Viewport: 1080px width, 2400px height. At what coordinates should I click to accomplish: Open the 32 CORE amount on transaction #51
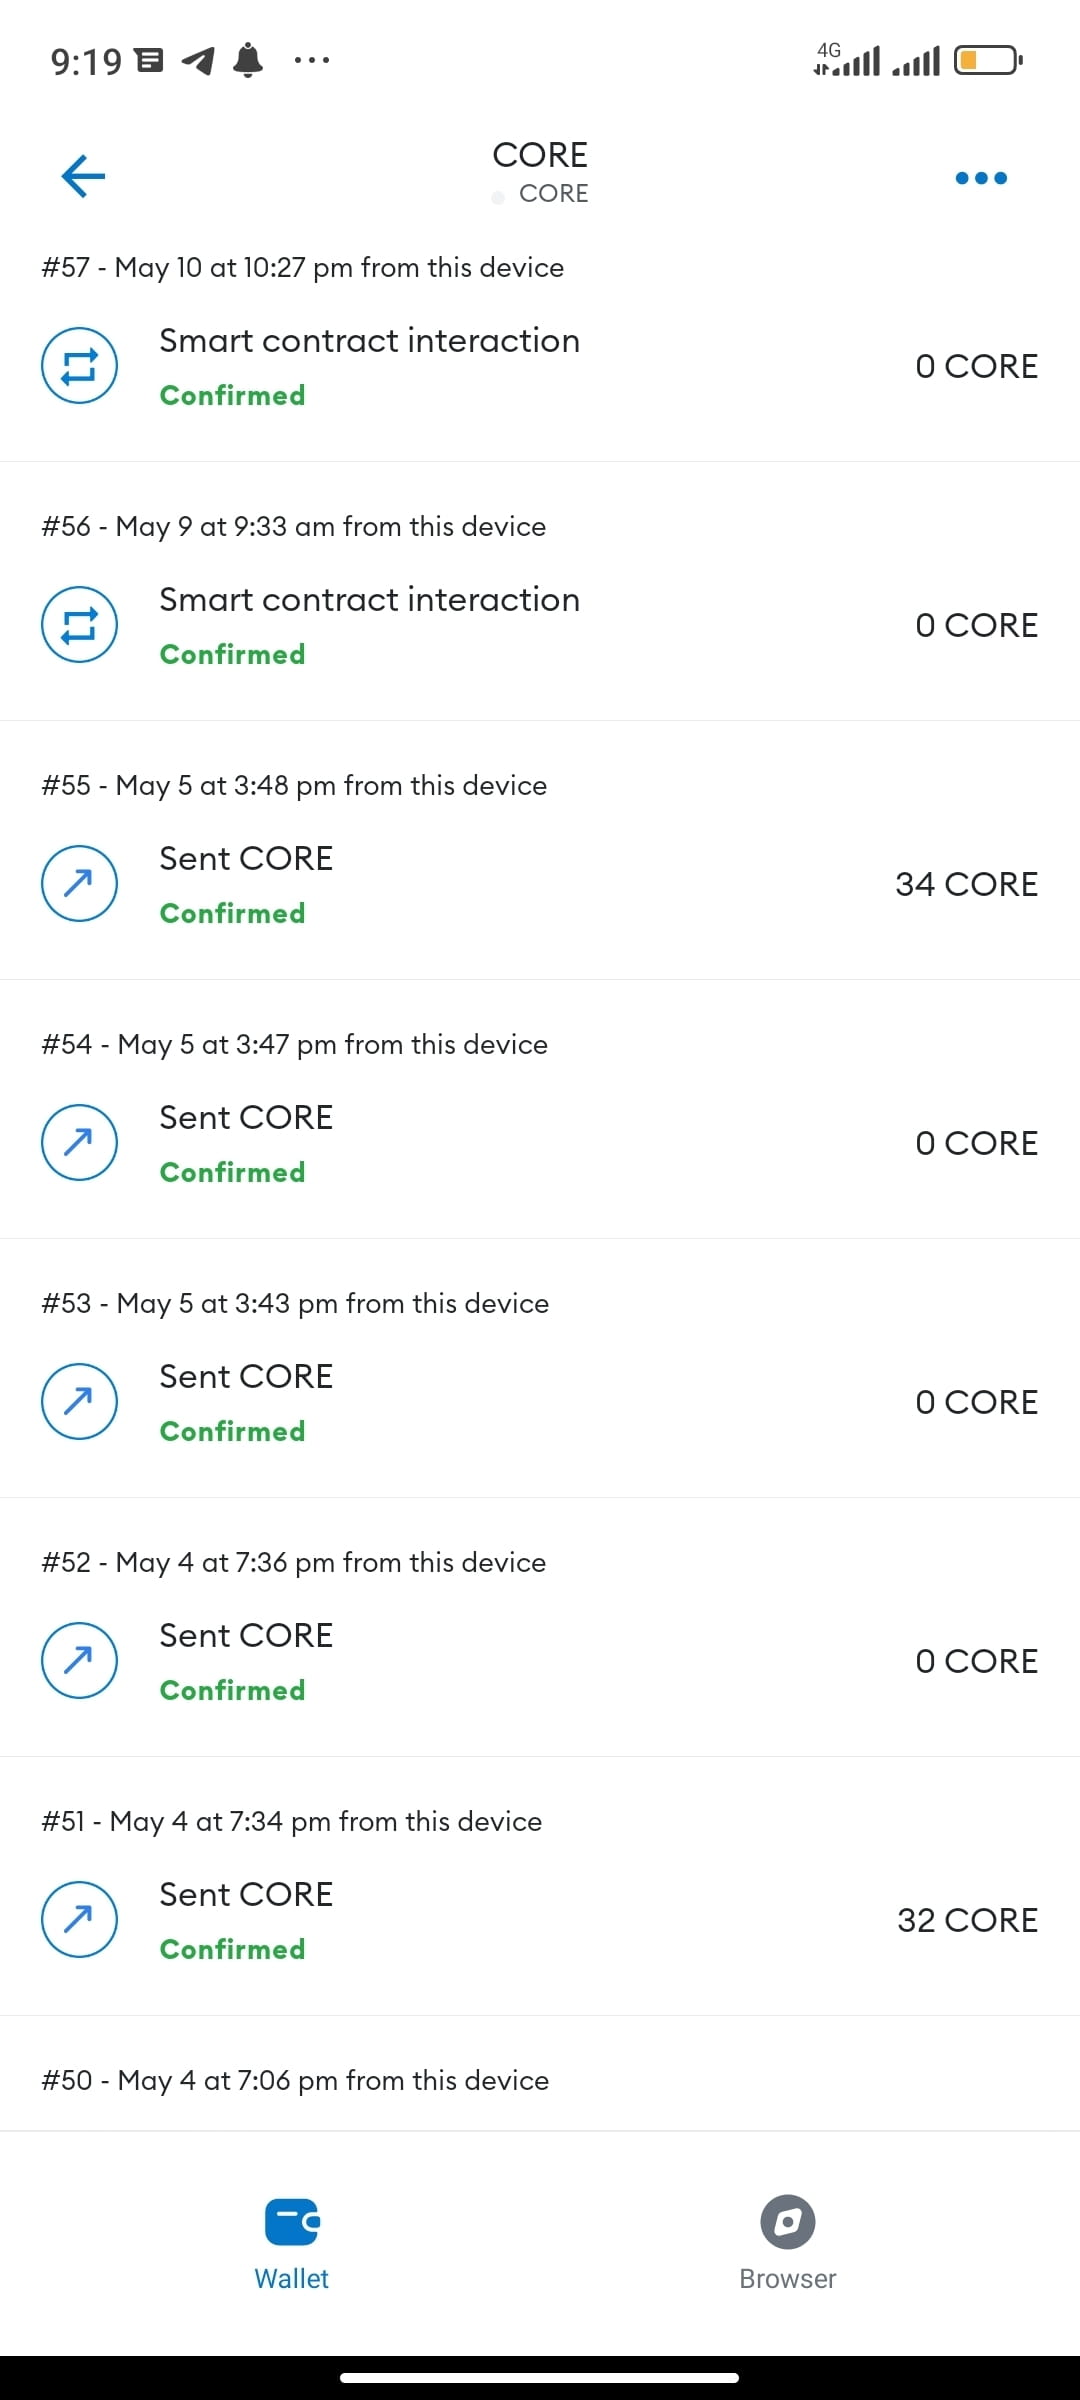(x=967, y=1920)
